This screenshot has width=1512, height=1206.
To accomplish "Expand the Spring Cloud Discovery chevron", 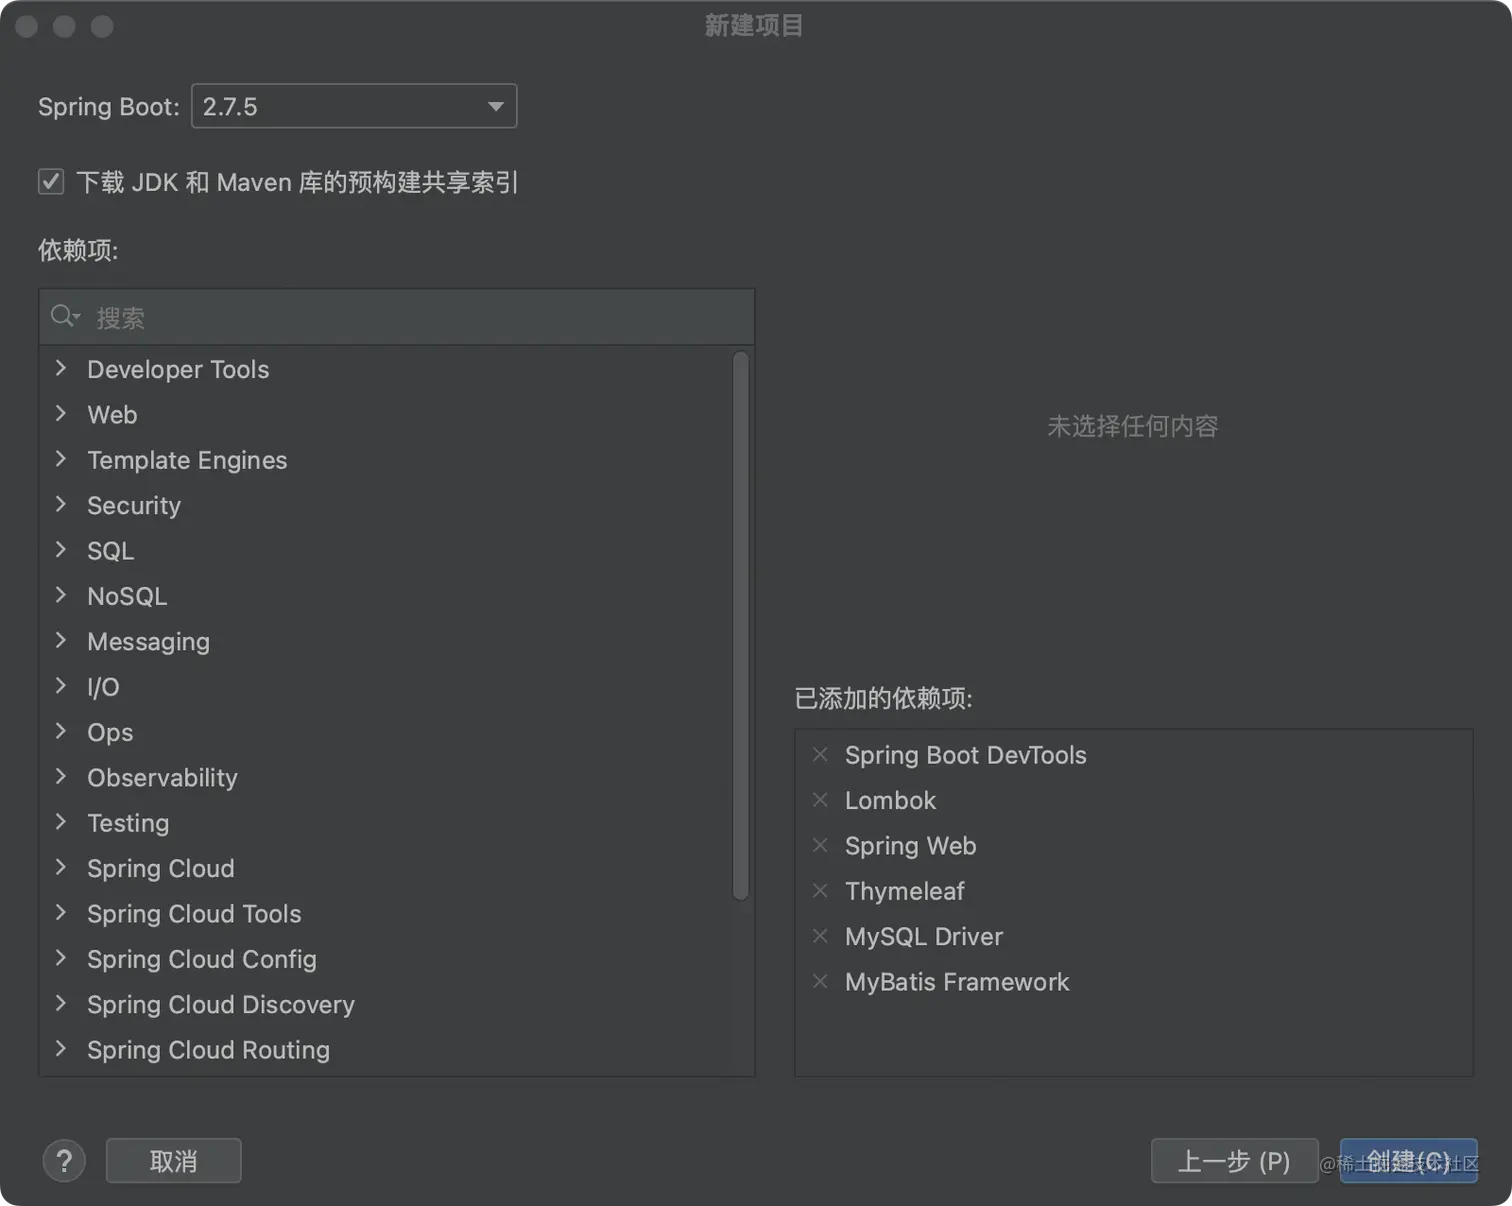I will click(61, 1003).
